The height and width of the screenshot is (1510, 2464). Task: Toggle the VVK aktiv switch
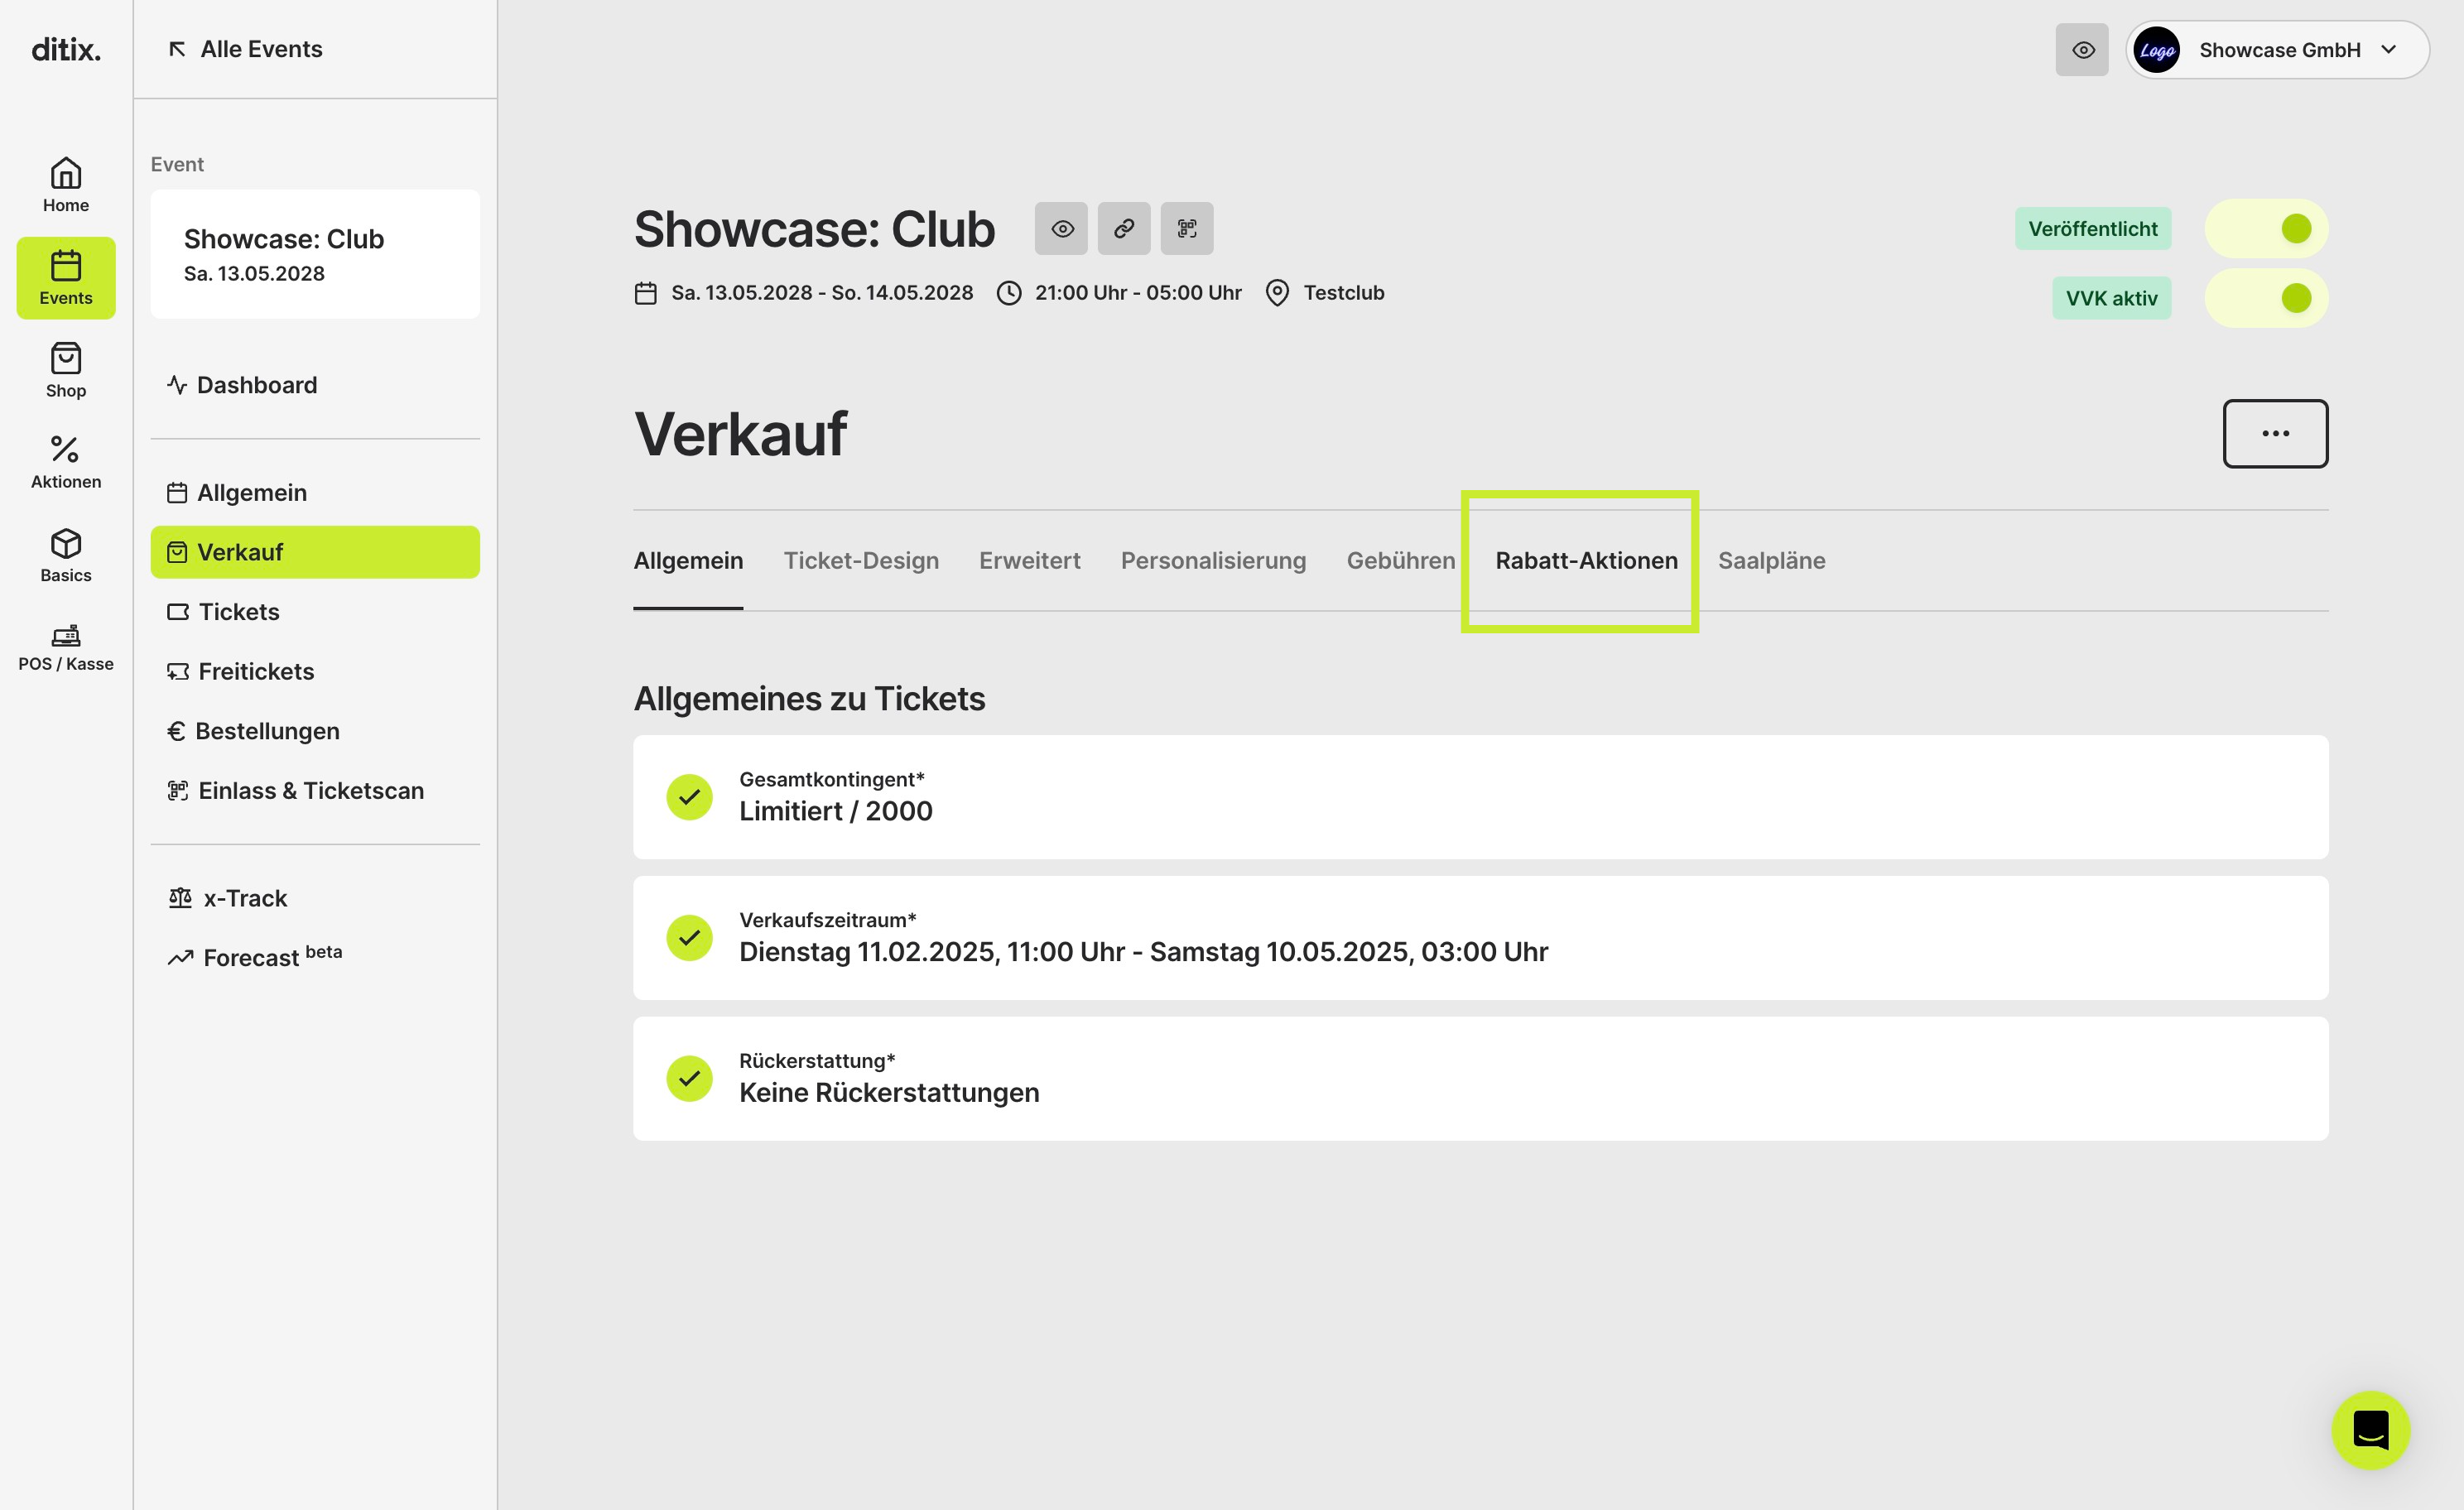pyautogui.click(x=2266, y=298)
